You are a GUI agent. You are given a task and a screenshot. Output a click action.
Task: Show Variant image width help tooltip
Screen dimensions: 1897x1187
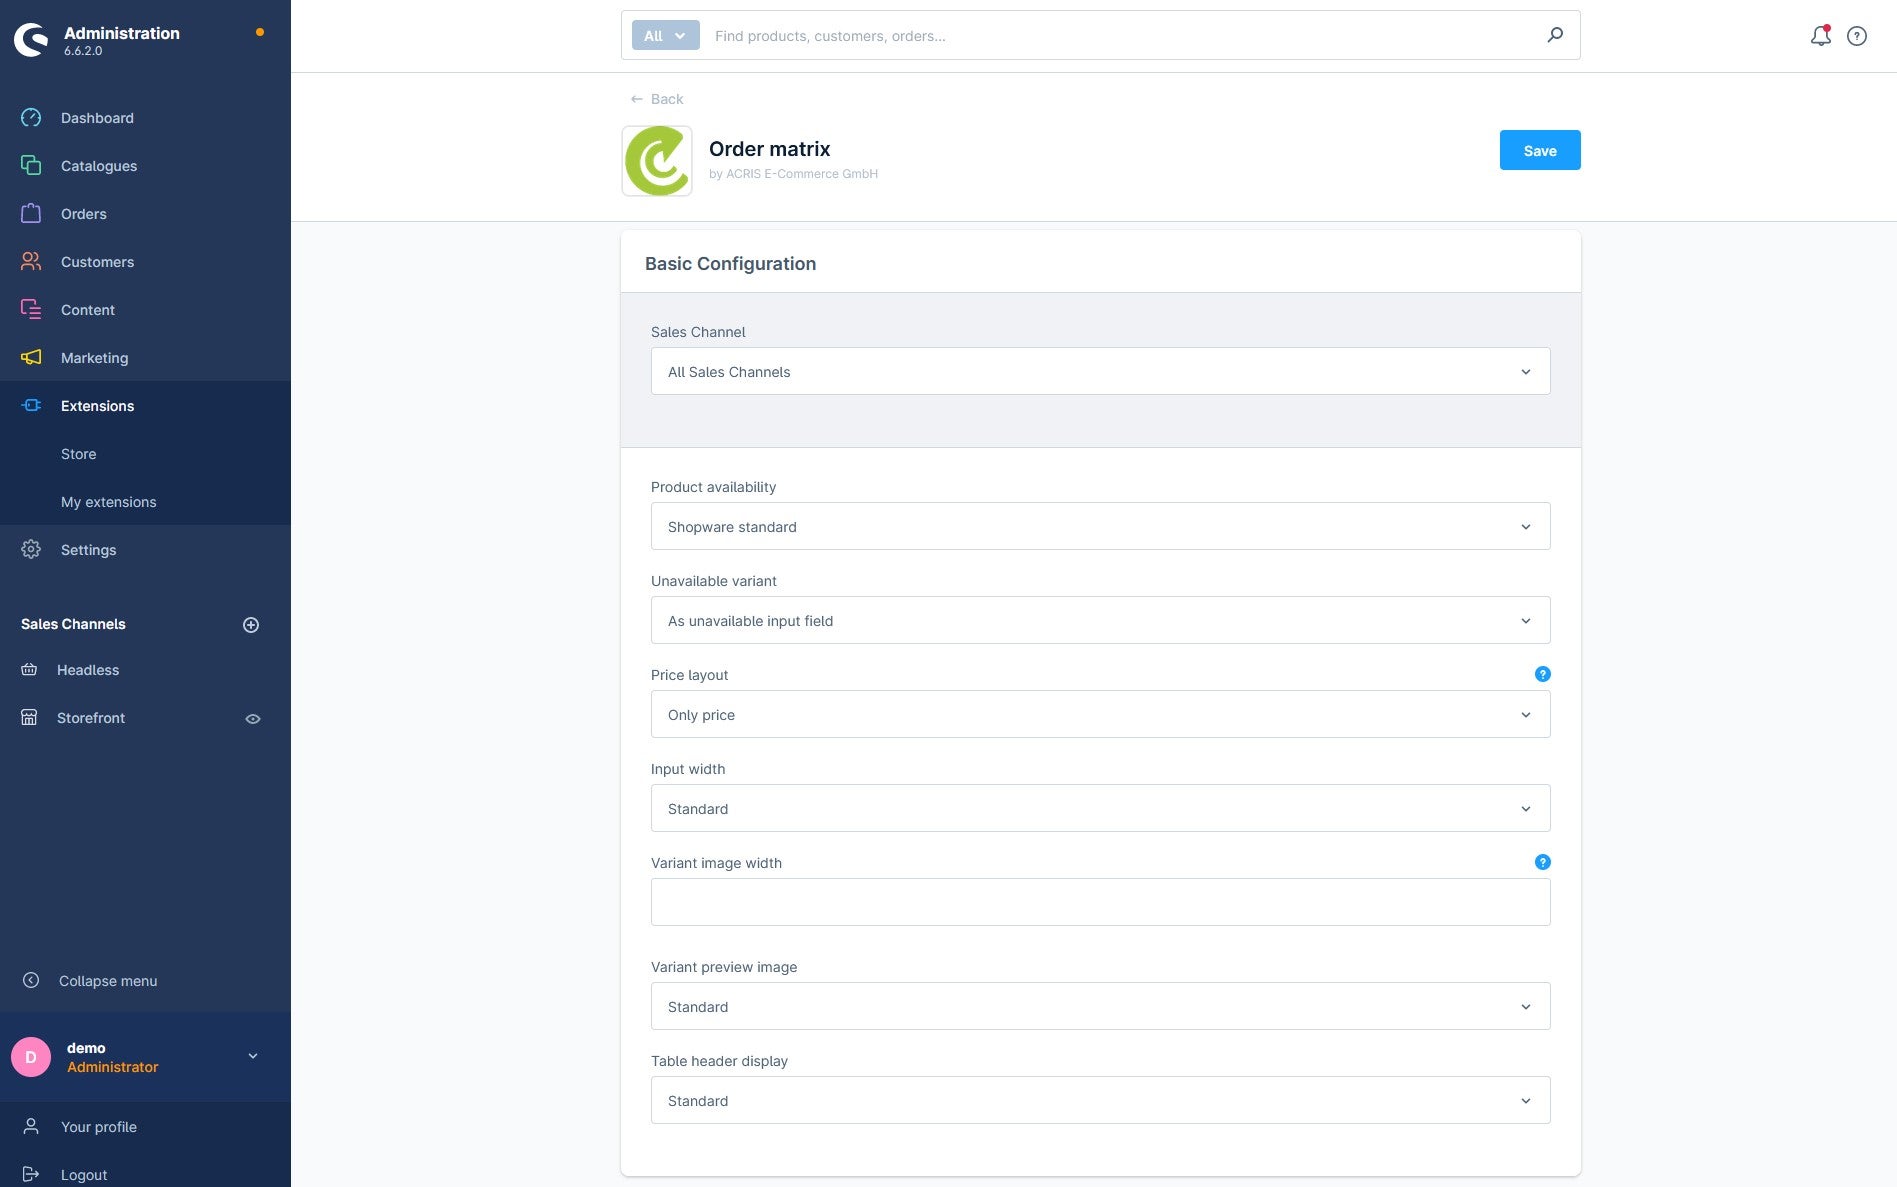(1542, 862)
